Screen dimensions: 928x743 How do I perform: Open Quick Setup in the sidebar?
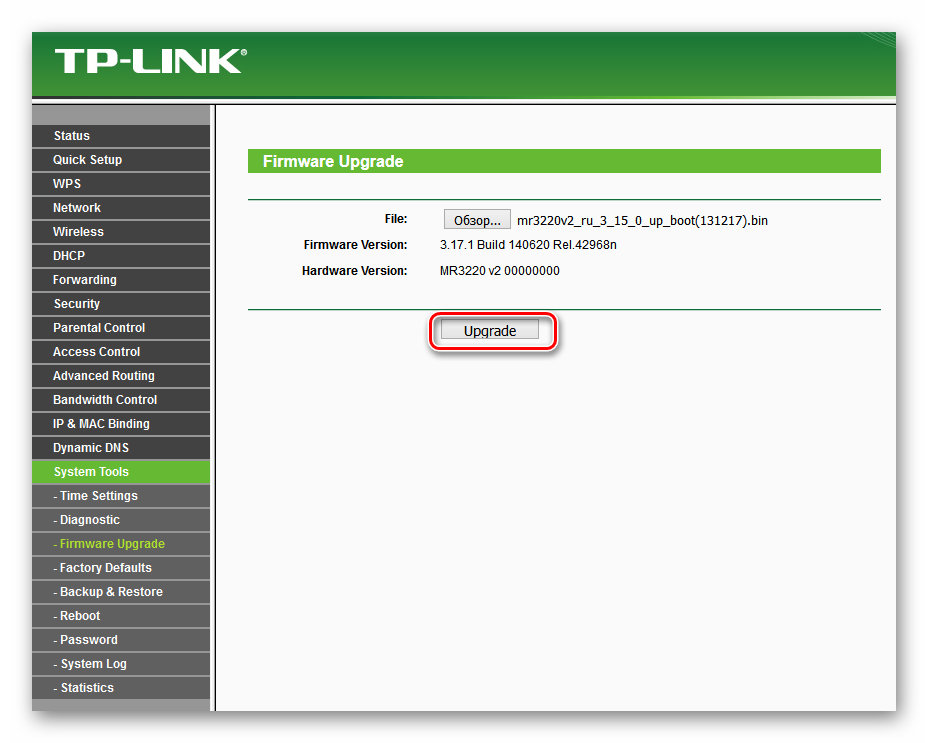[87, 160]
